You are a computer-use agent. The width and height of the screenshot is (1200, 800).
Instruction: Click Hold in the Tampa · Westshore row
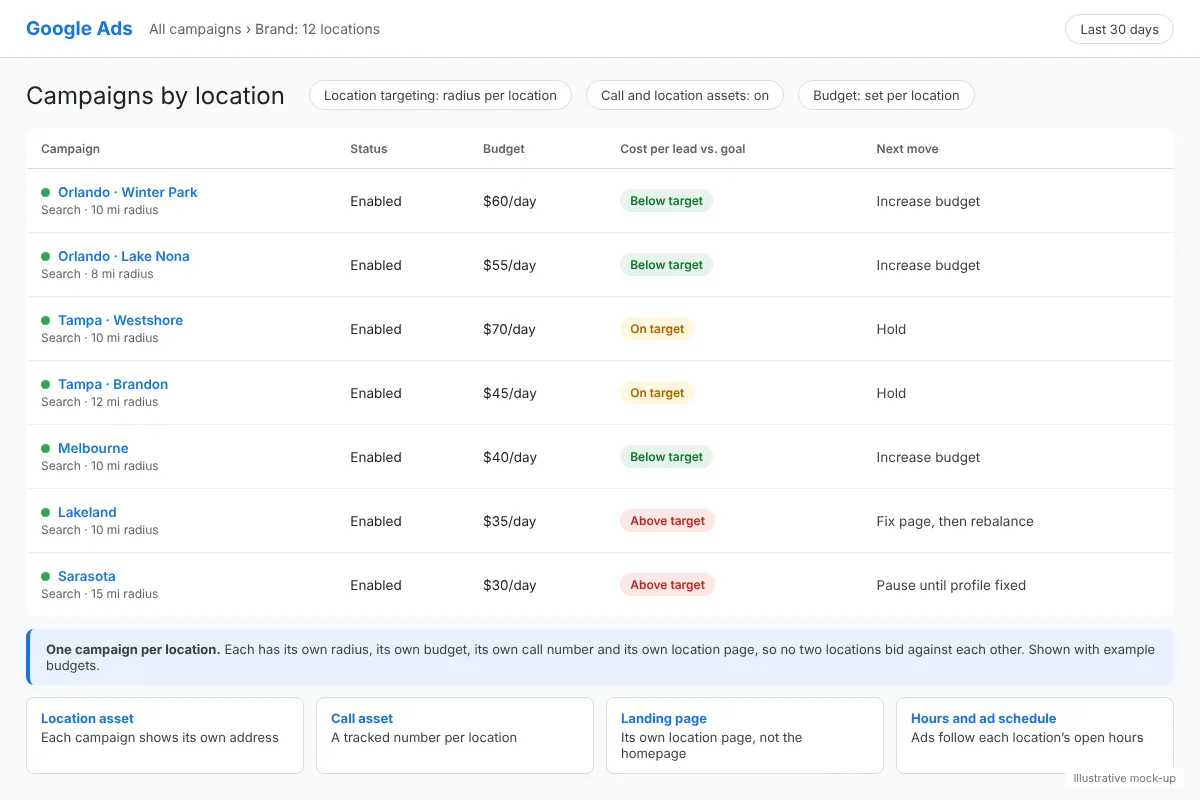point(891,329)
